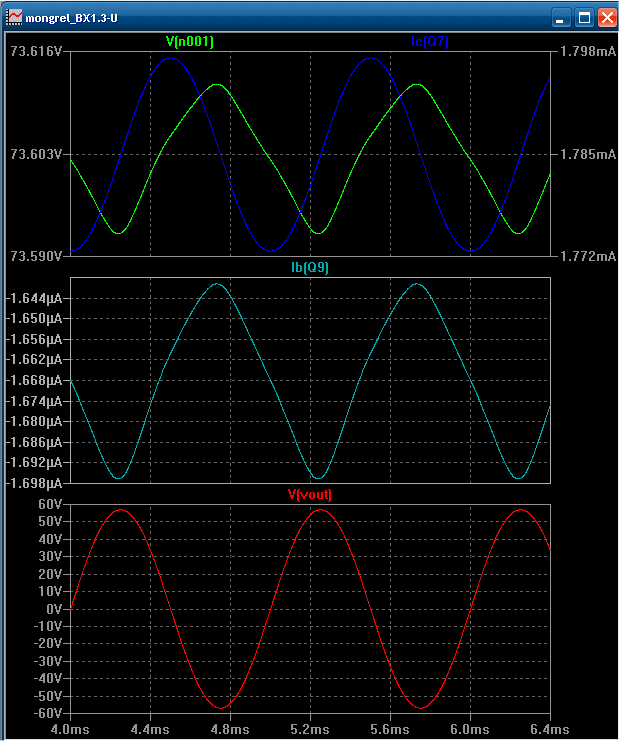Close the mongrel_BX1.3-U window

pyautogui.click(x=607, y=18)
